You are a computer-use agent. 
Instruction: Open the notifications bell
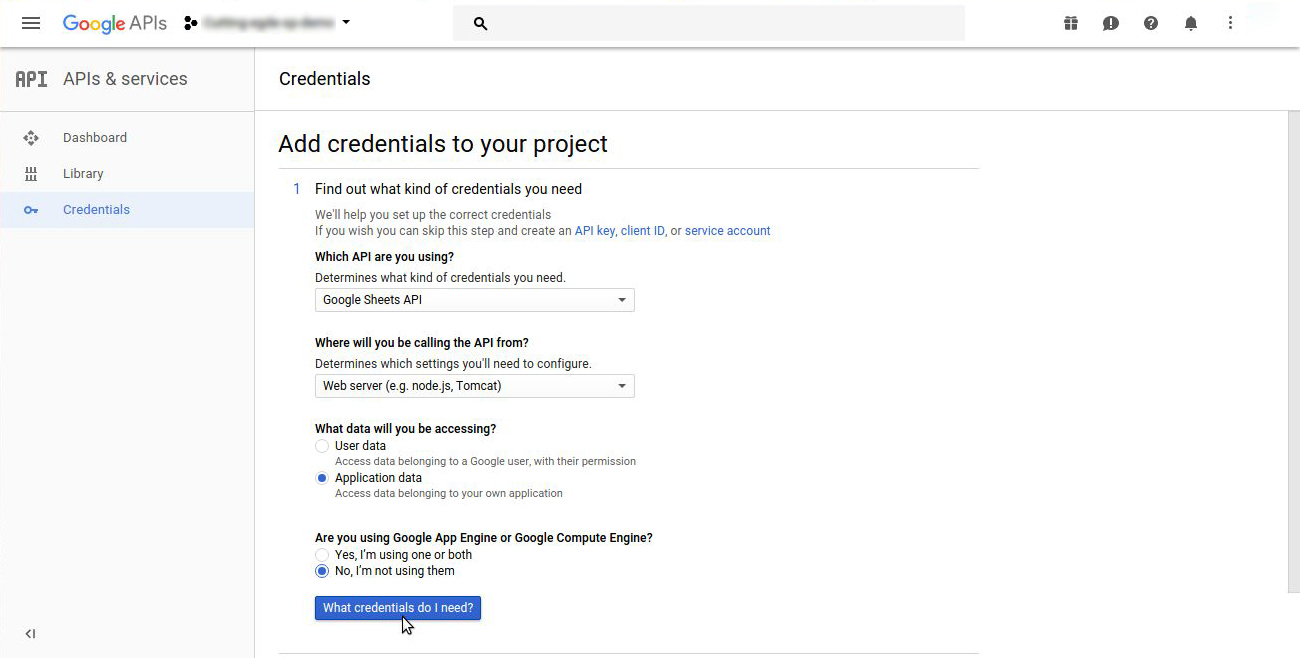tap(1191, 23)
